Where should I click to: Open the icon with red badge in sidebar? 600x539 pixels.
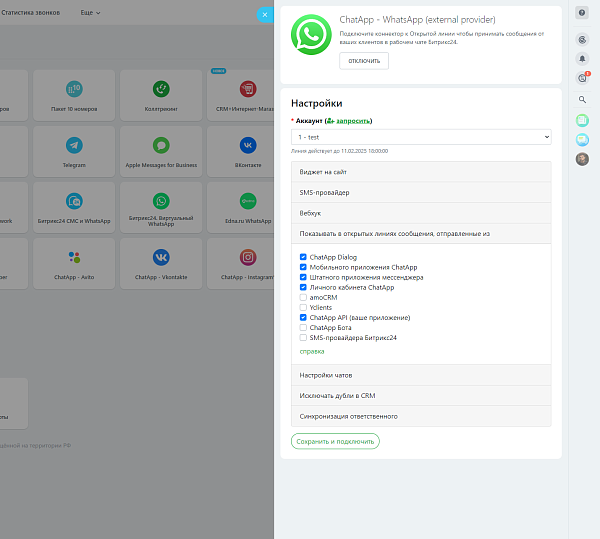582,78
